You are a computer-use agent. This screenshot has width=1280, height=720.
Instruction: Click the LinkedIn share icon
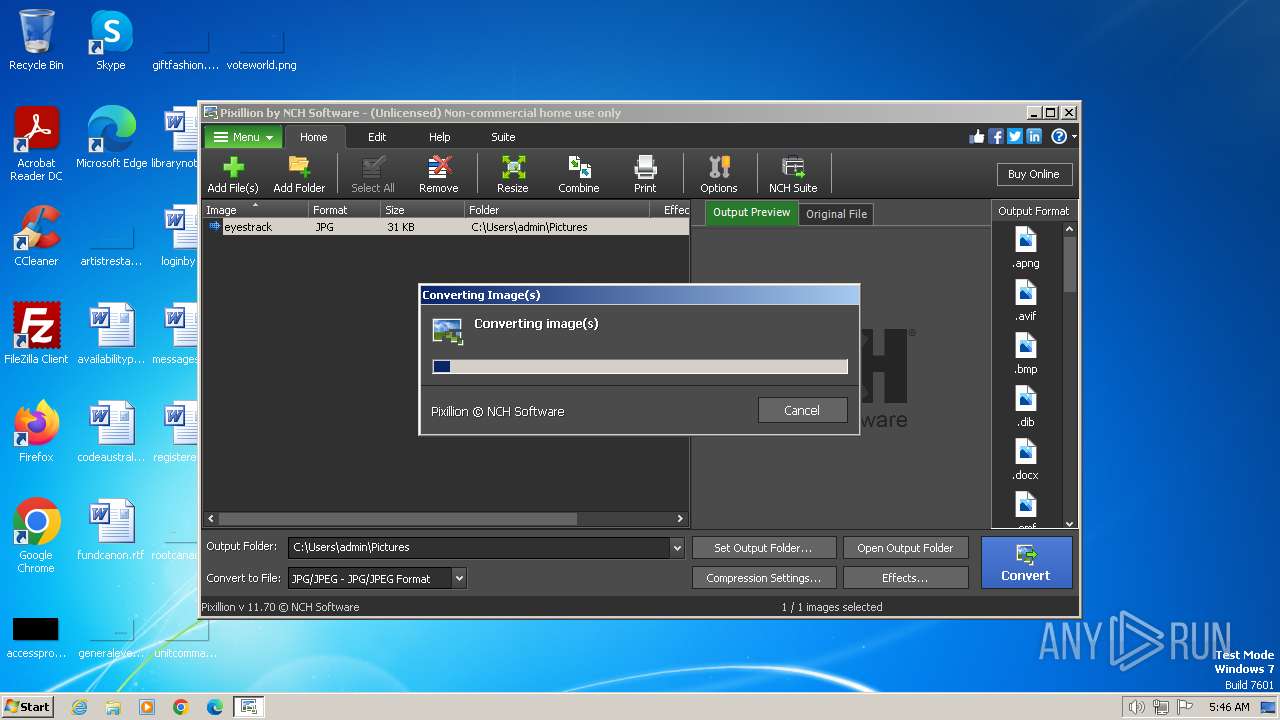(1034, 137)
